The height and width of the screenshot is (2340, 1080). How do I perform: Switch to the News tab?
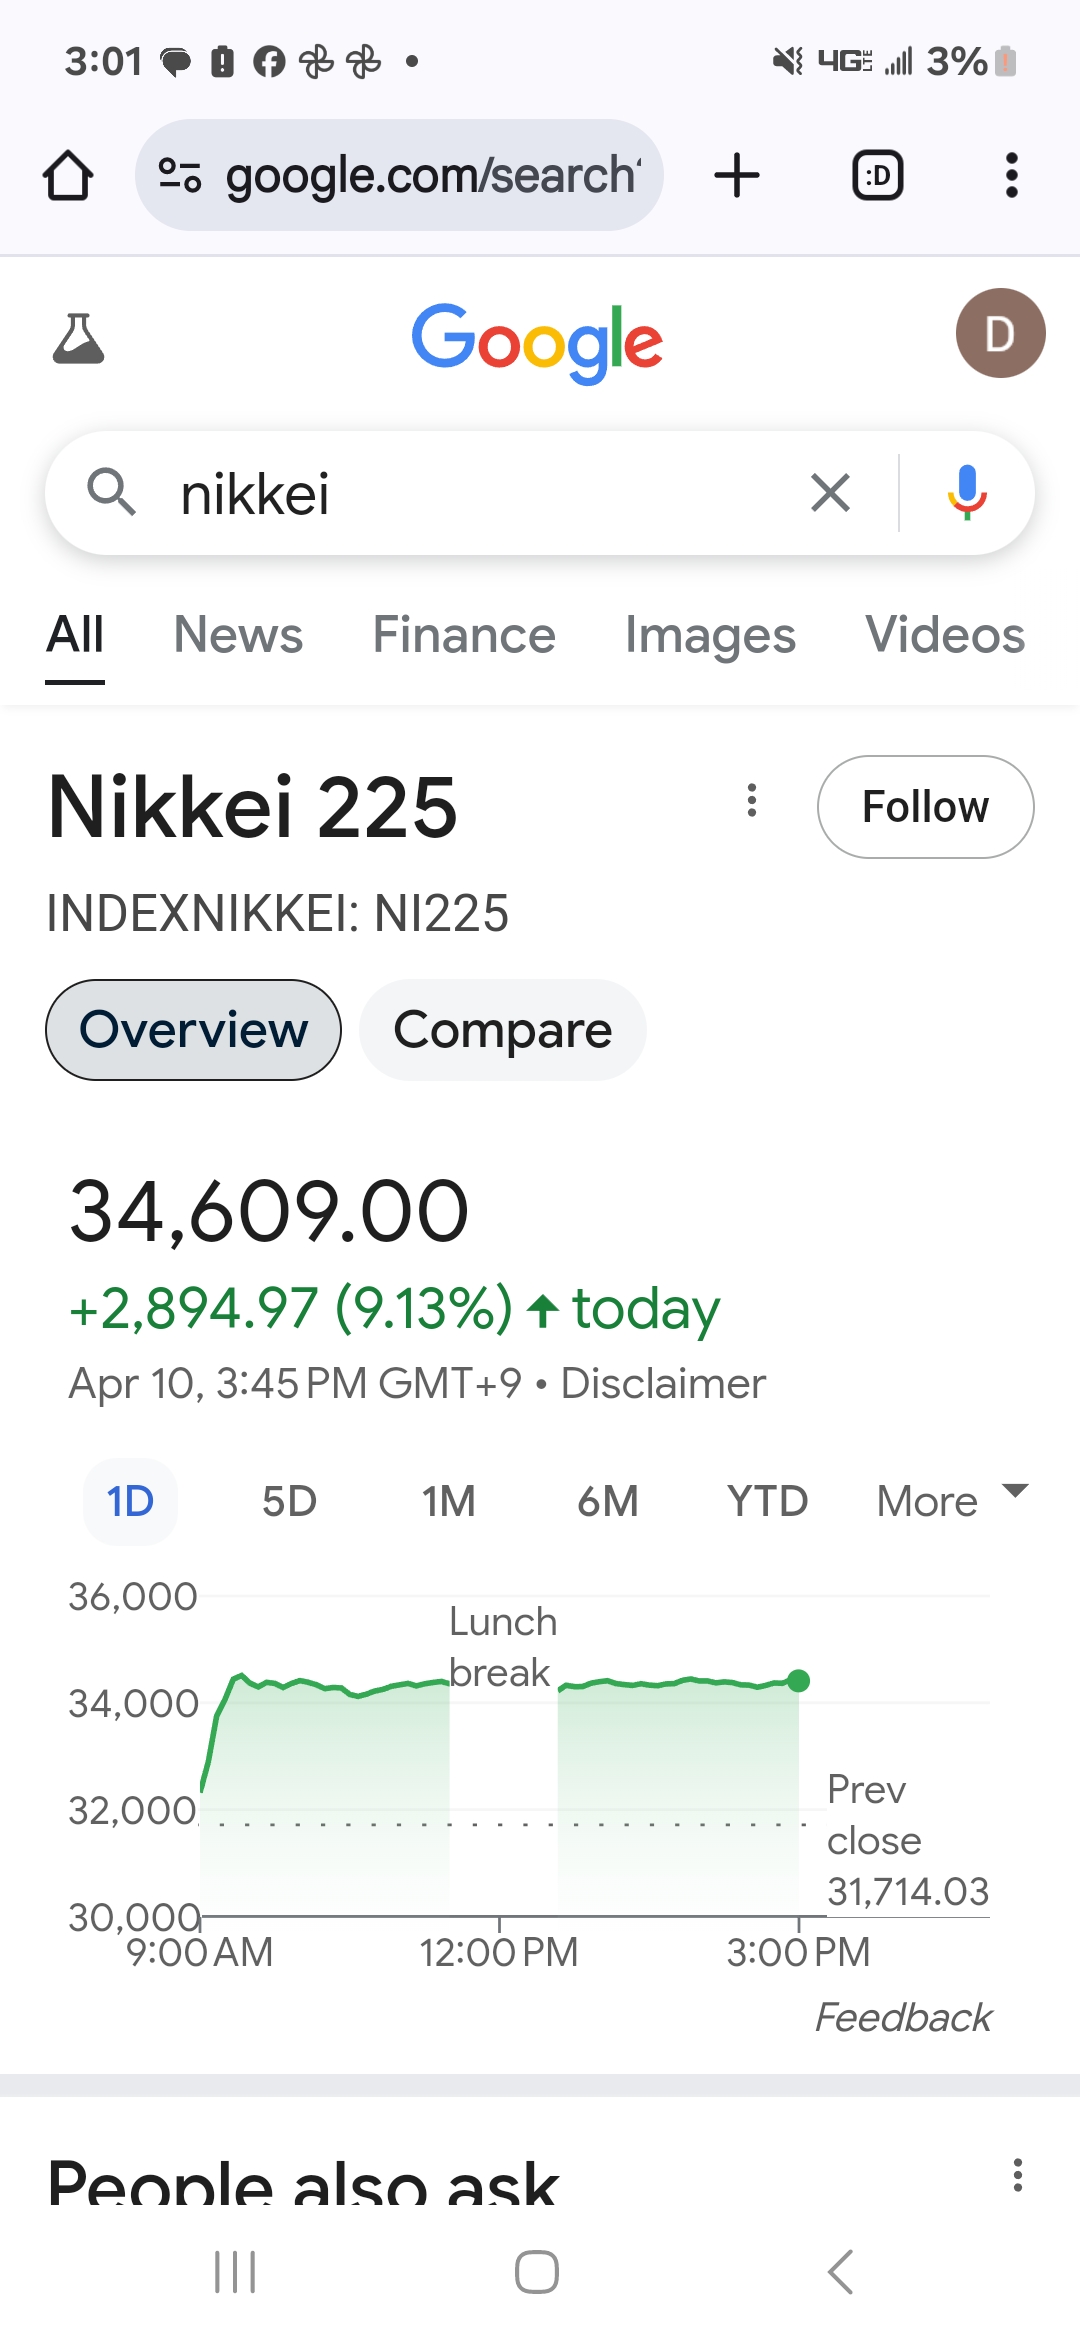click(x=238, y=635)
